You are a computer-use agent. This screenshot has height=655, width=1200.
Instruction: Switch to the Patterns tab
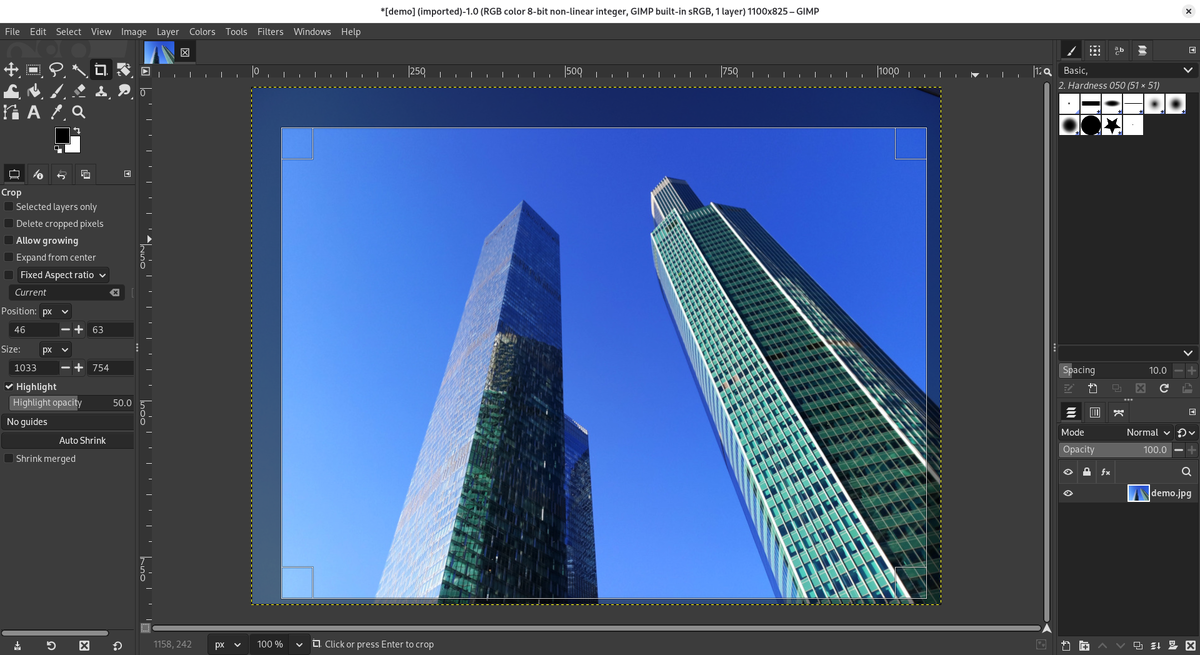pyautogui.click(x=1095, y=50)
